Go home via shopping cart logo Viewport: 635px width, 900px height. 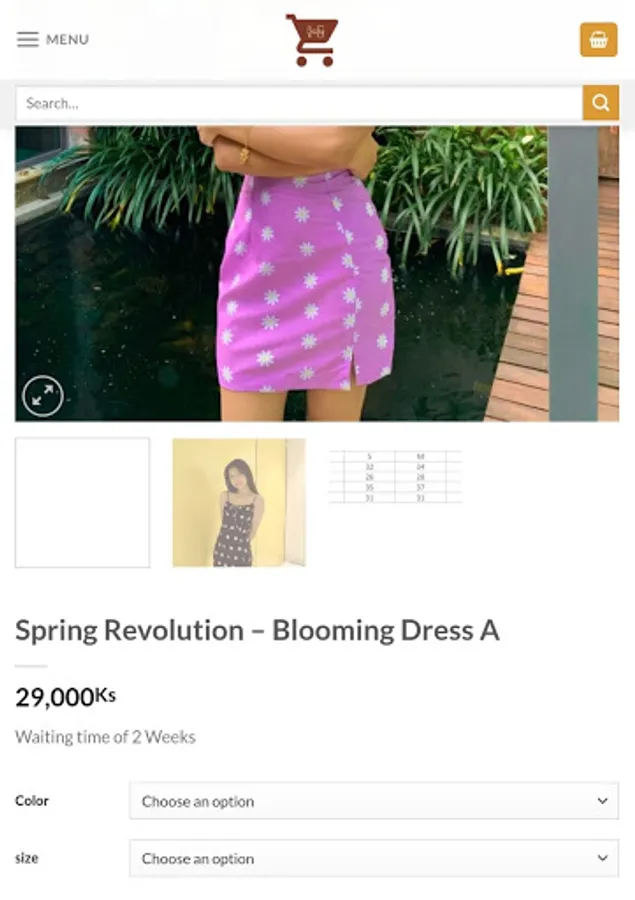(x=312, y=40)
